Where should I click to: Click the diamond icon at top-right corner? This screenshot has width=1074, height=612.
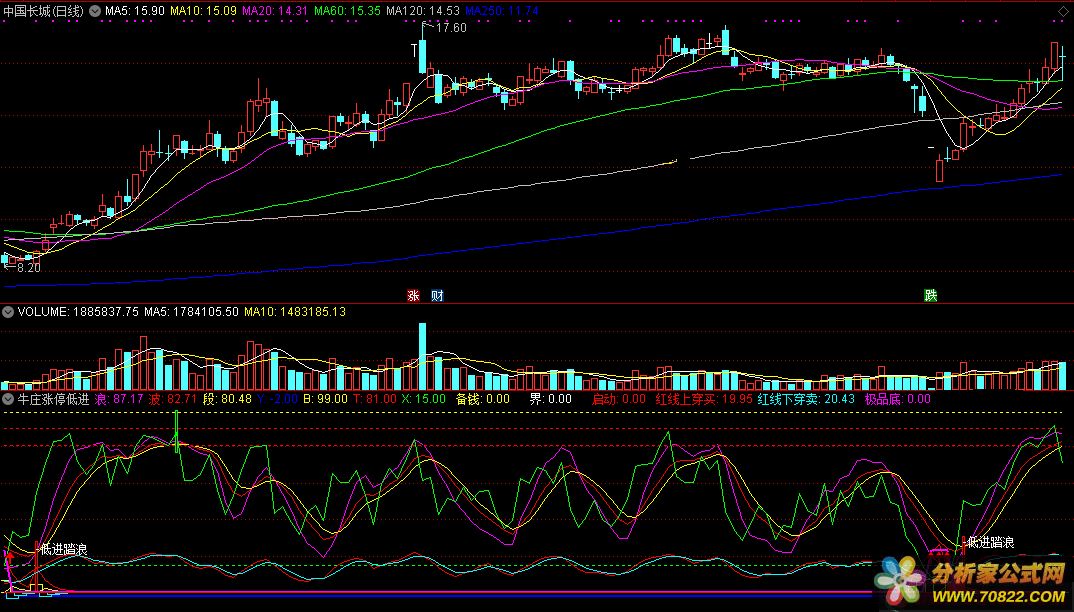[x=1063, y=10]
